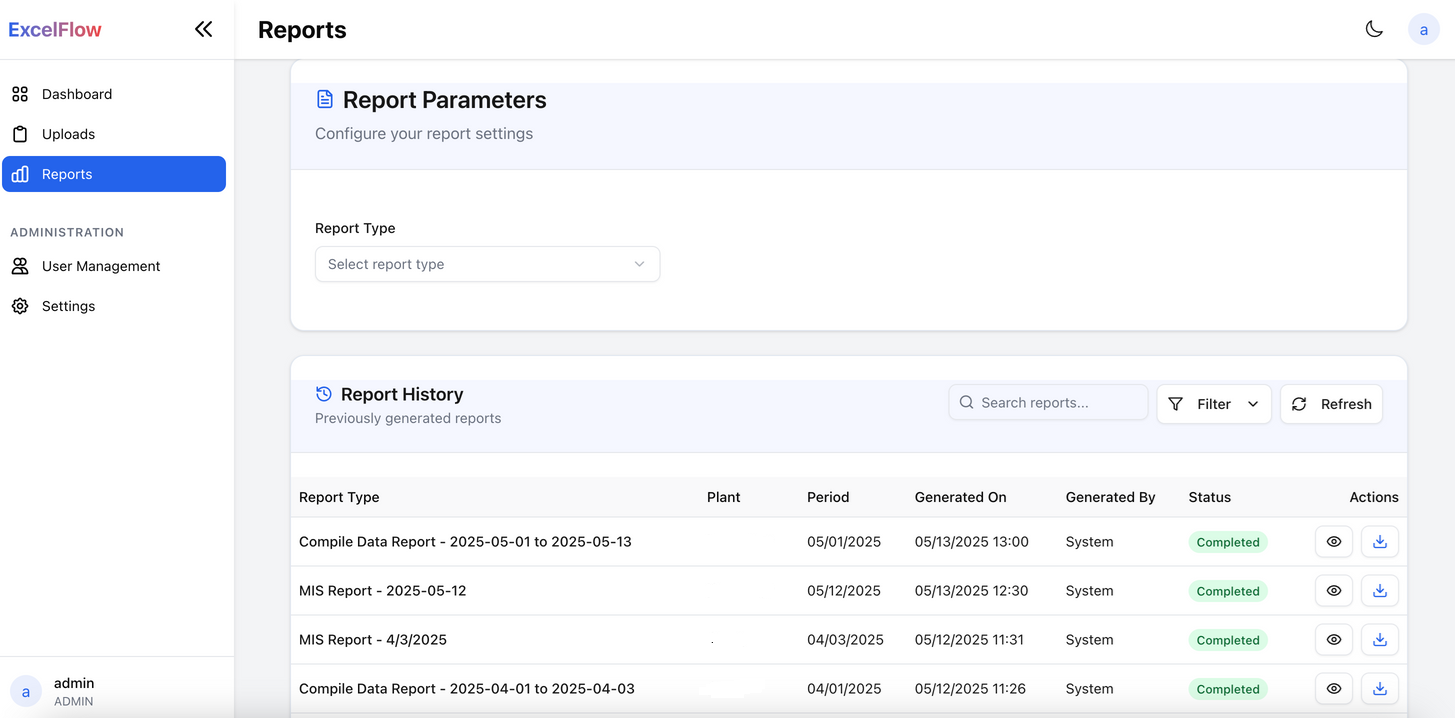Click the Report History clock icon
The width and height of the screenshot is (1455, 718).
point(323,394)
